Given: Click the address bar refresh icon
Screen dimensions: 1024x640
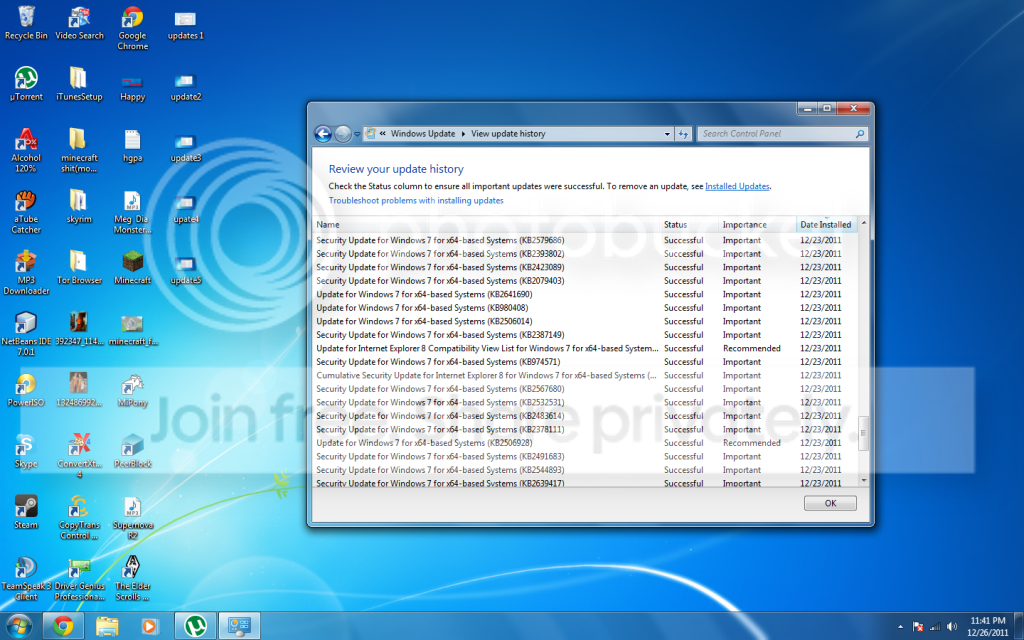Looking at the screenshot, I should click(683, 134).
